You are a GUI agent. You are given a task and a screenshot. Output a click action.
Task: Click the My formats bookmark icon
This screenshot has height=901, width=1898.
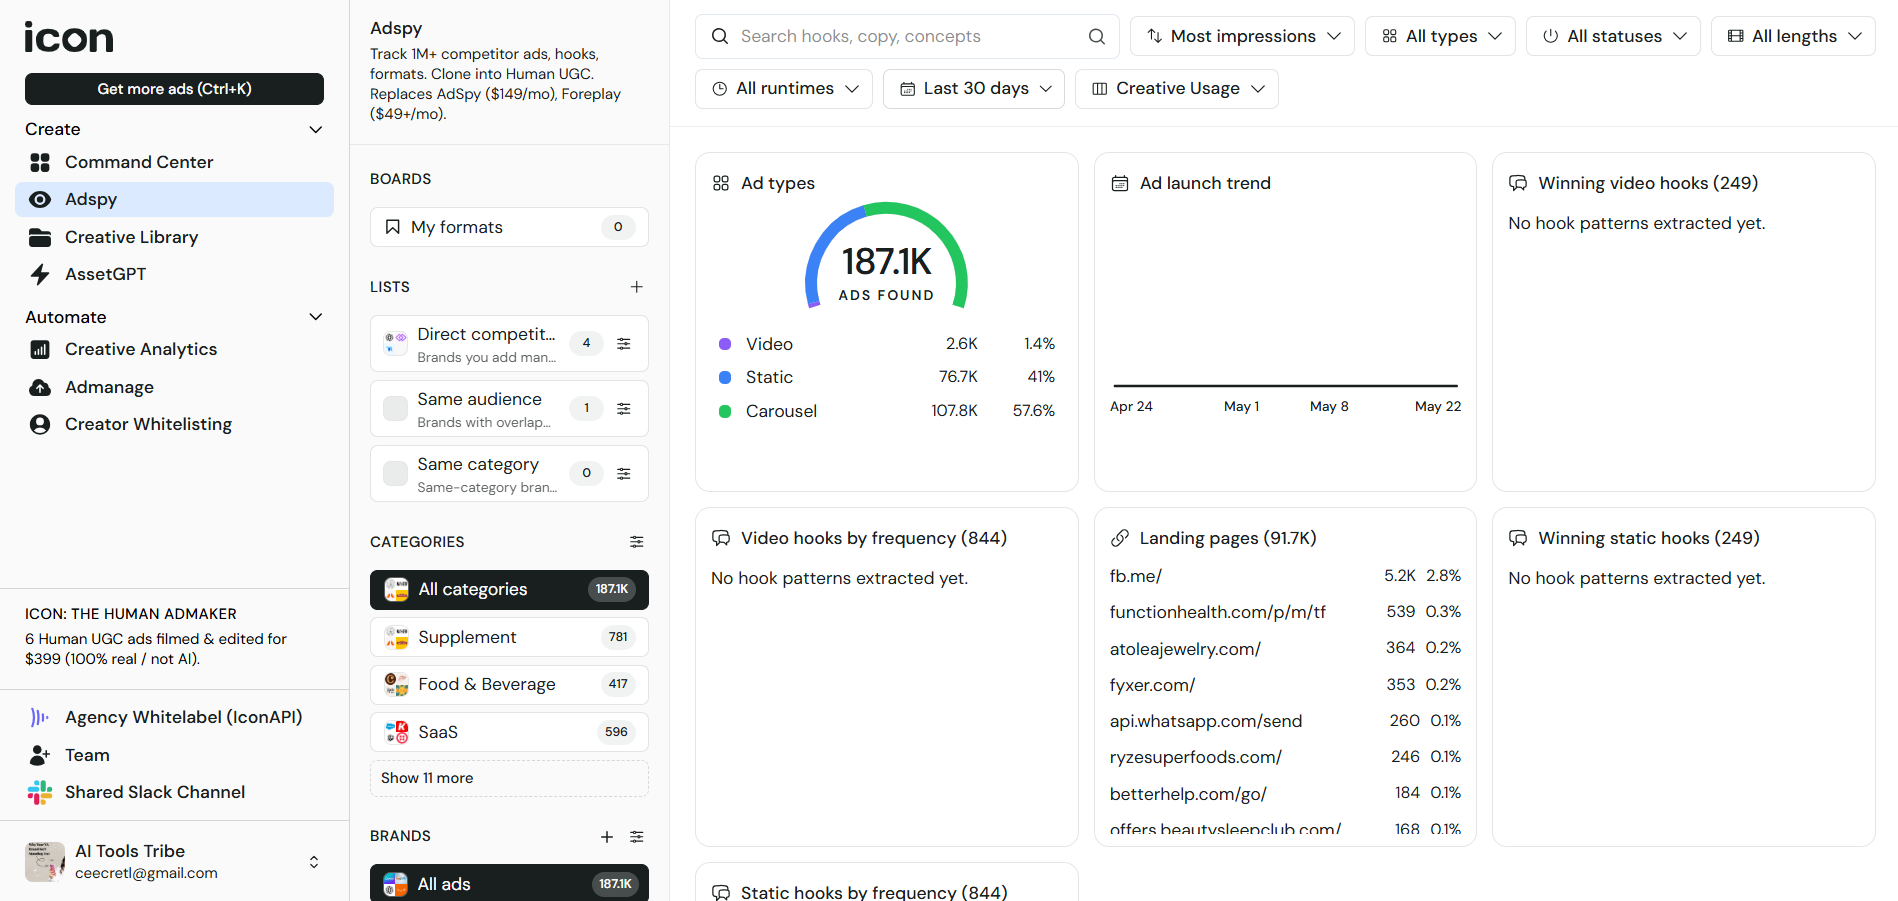(393, 227)
